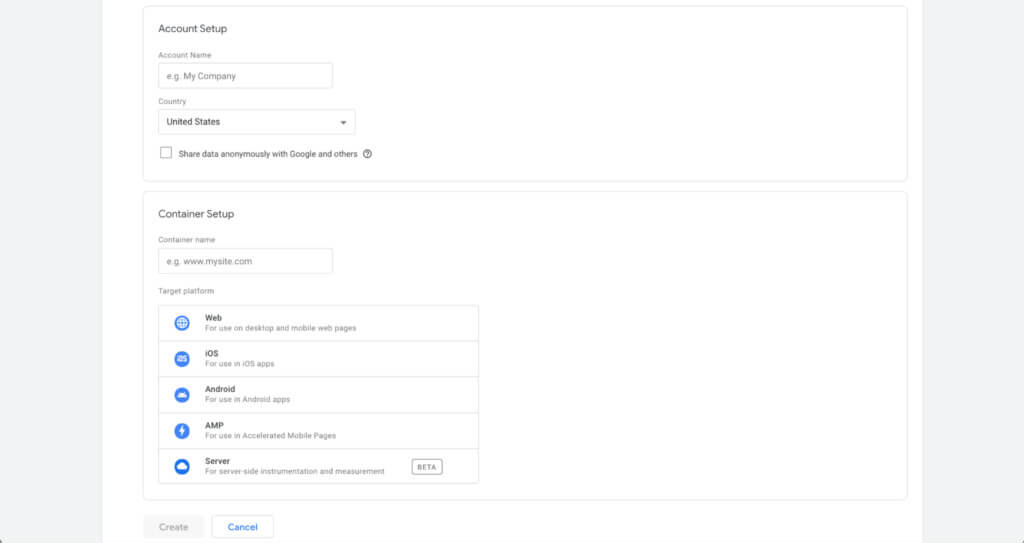Click the BETA badge on Server

(427, 467)
